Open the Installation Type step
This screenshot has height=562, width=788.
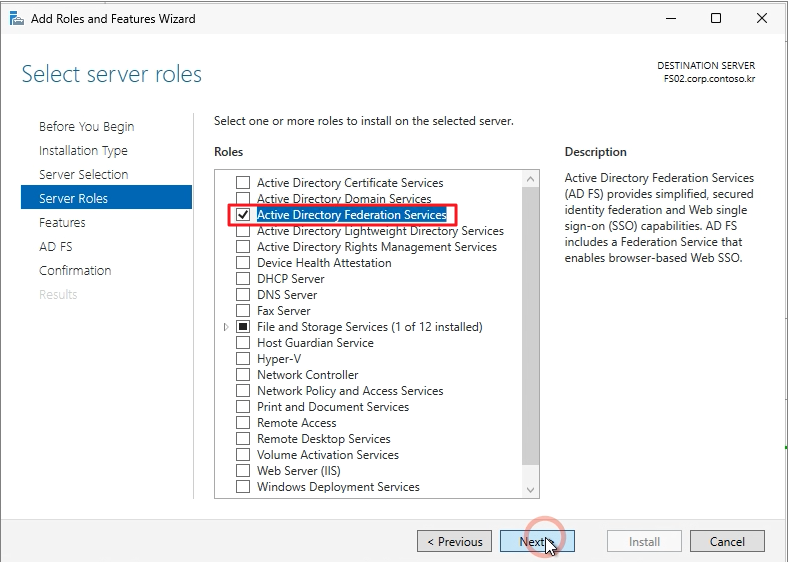(83, 150)
